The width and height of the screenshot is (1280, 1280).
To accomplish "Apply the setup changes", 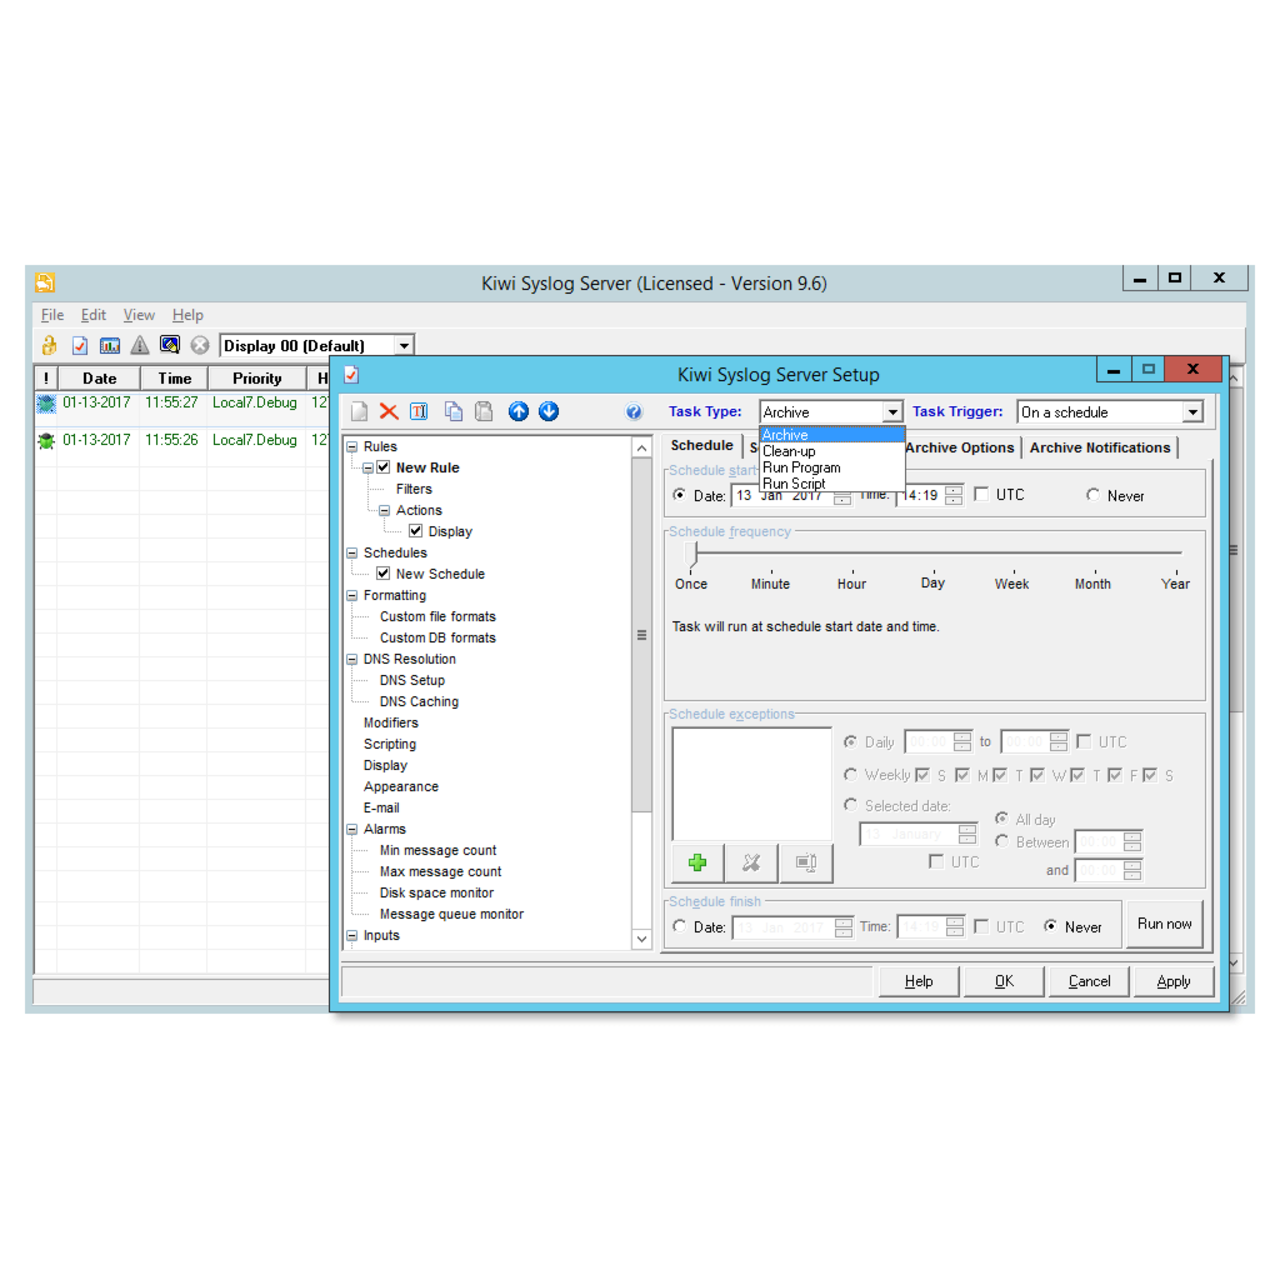I will click(1174, 981).
